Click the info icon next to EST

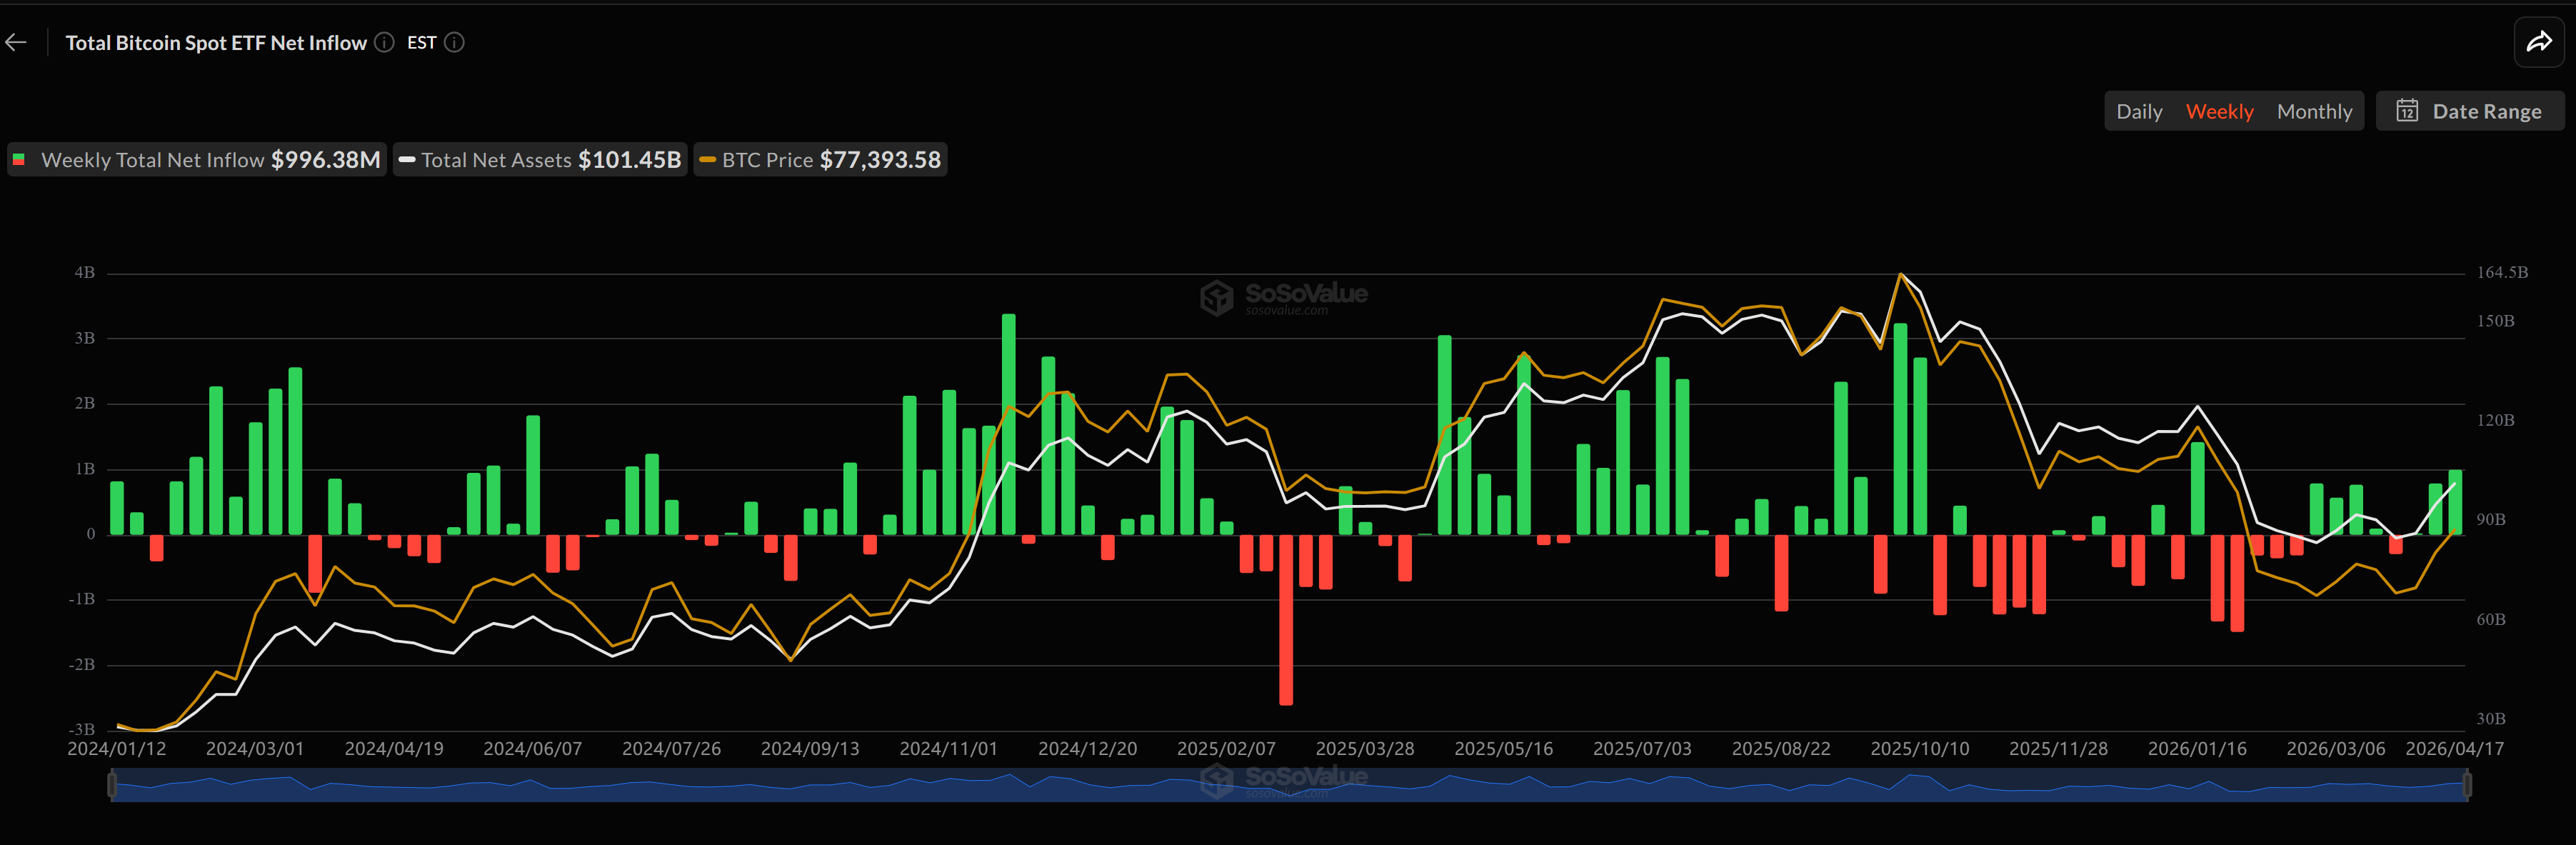tap(454, 42)
